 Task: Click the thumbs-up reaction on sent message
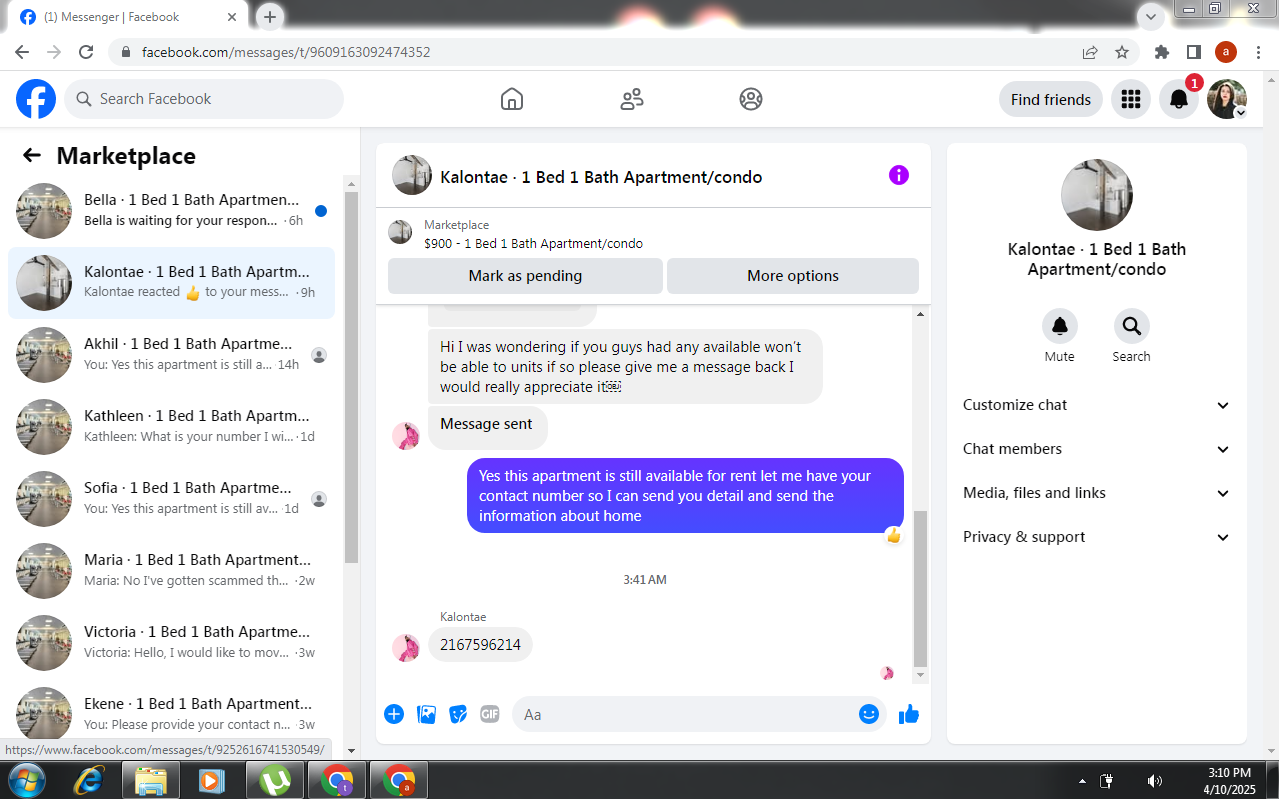893,536
